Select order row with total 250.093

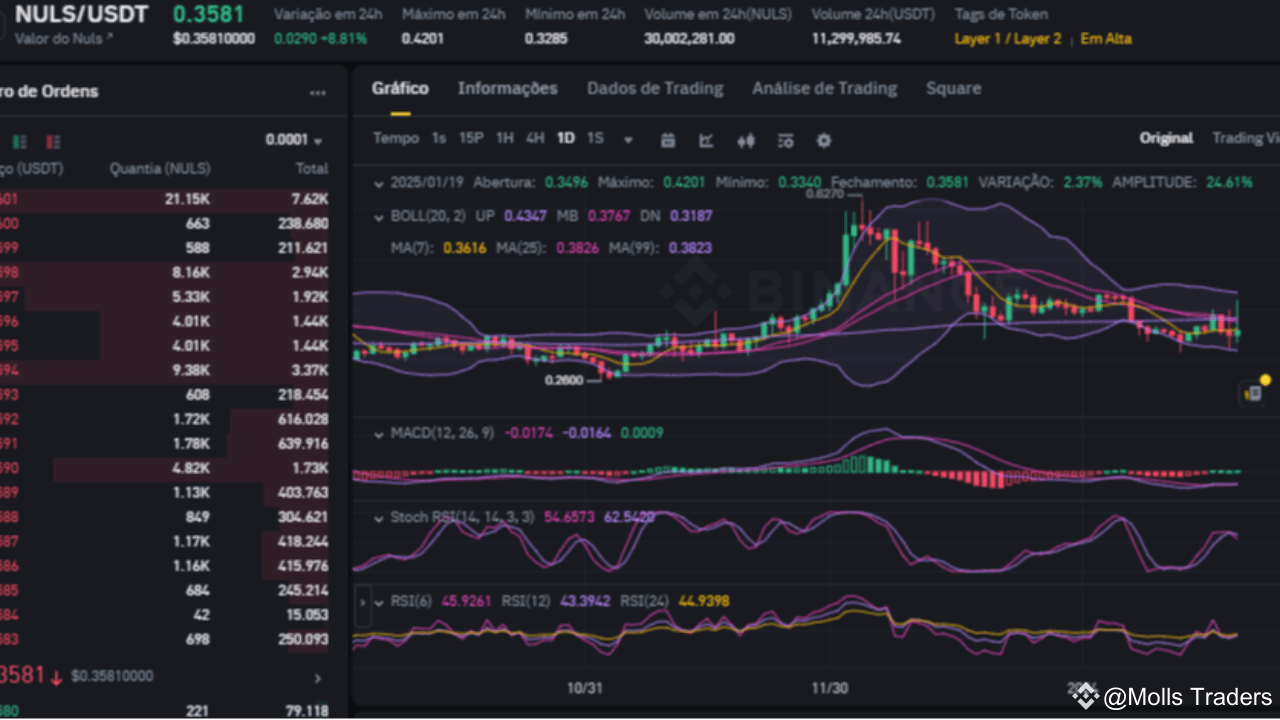[x=164, y=639]
